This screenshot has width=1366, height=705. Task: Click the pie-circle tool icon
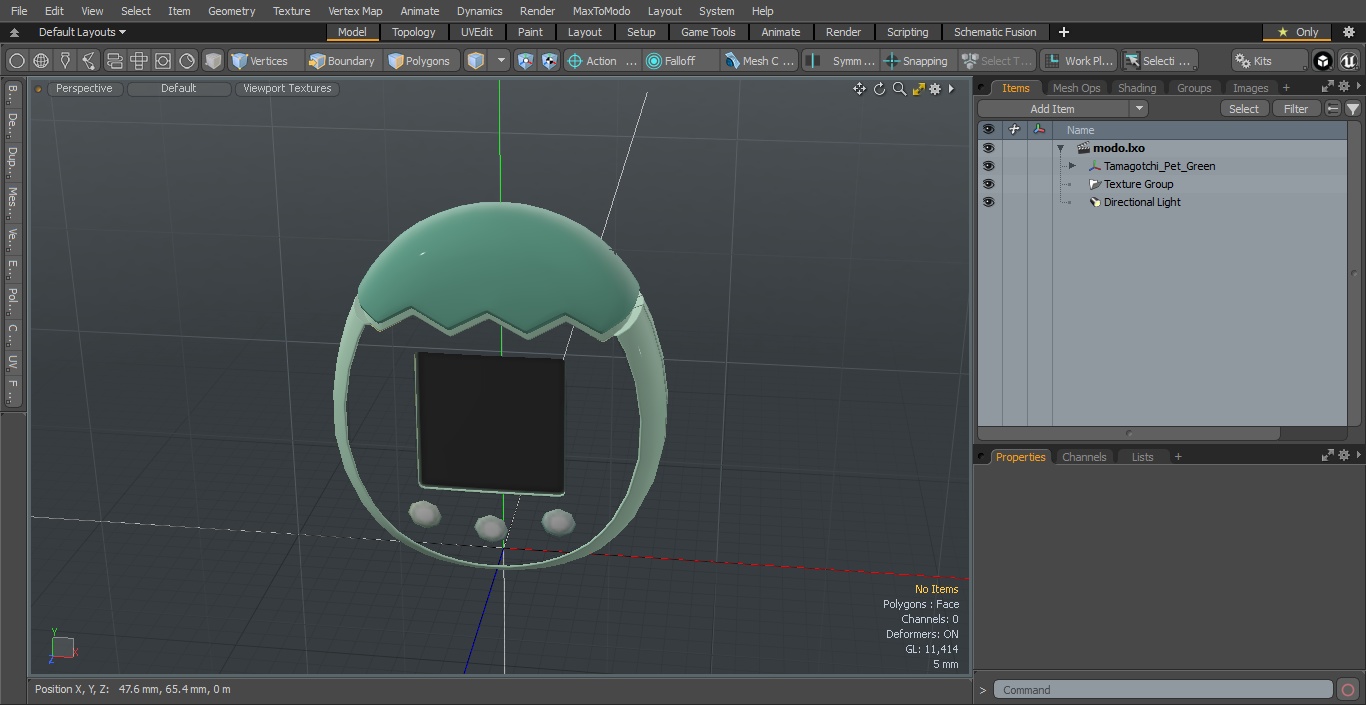click(186, 61)
